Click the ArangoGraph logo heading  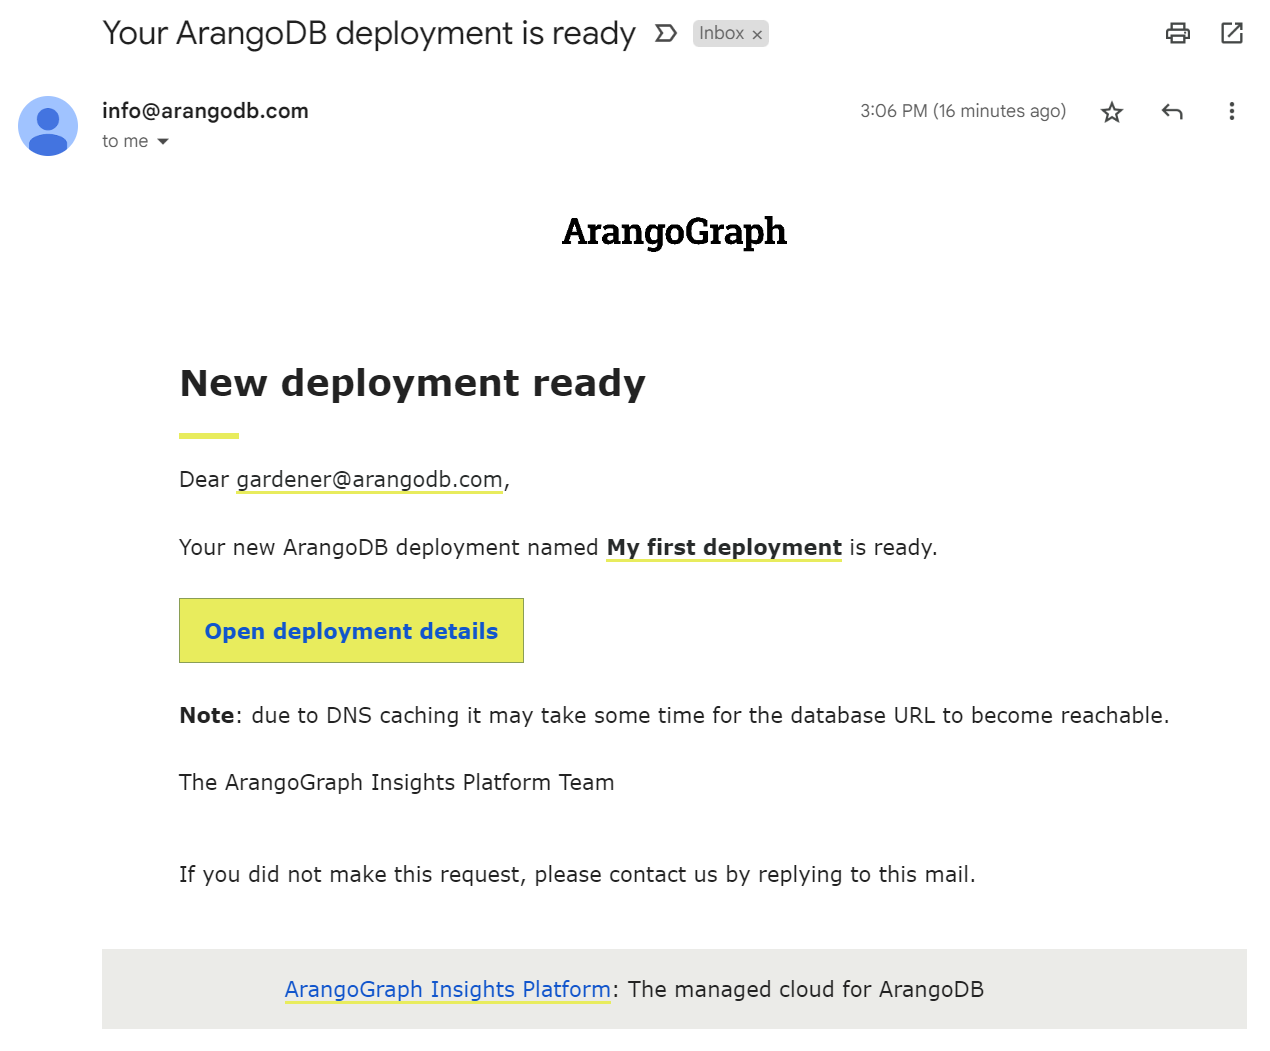point(674,232)
